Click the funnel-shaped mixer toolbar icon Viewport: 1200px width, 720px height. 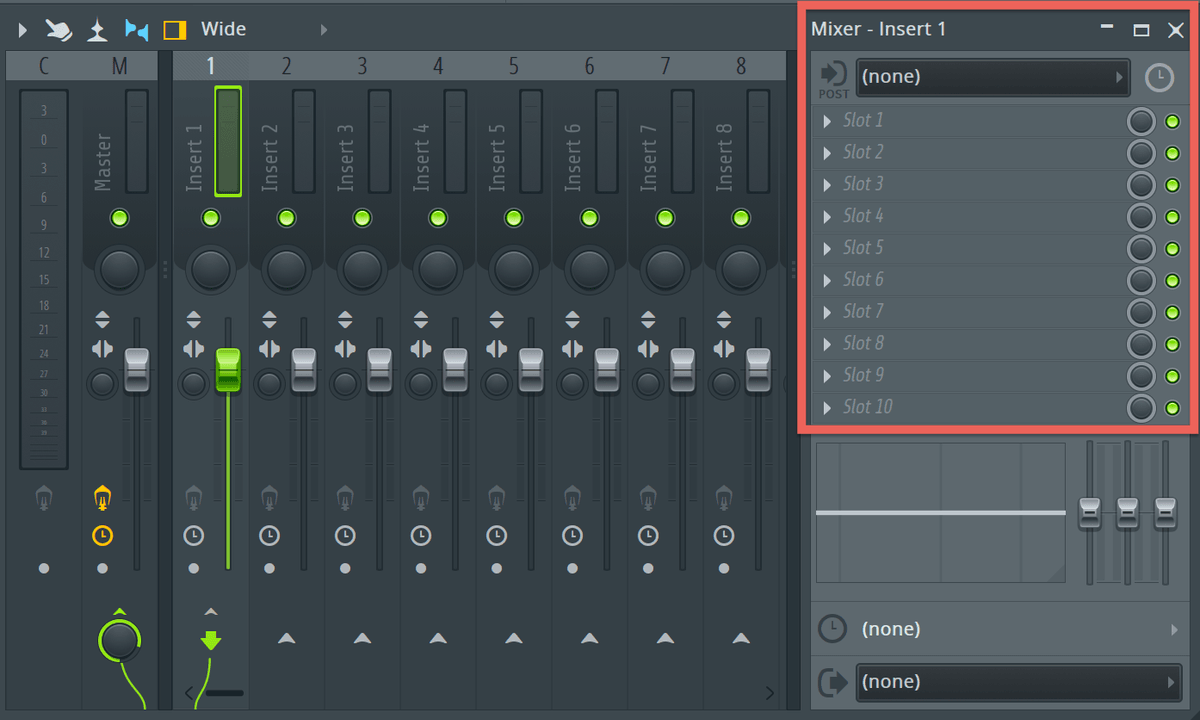96,29
